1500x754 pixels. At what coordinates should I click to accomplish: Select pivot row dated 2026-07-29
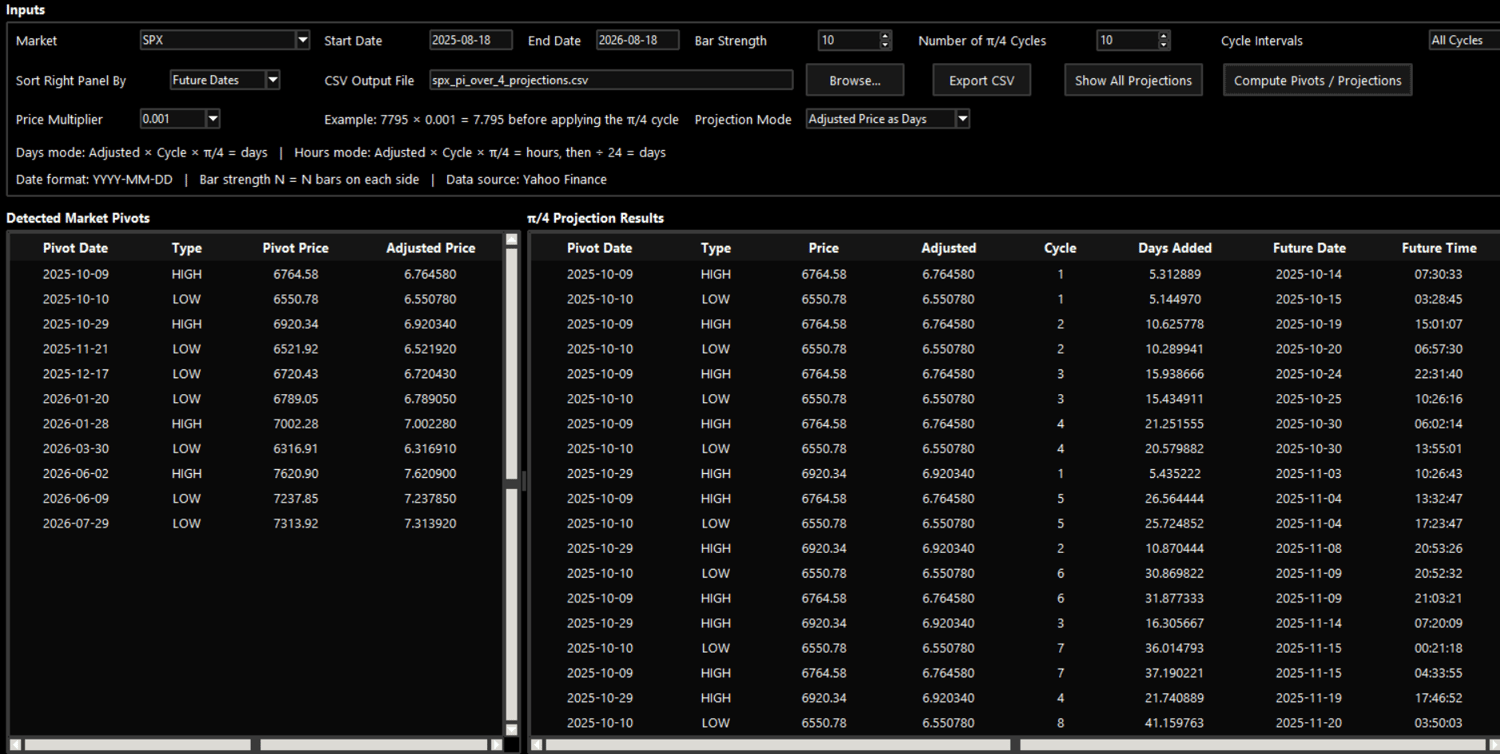(256, 524)
